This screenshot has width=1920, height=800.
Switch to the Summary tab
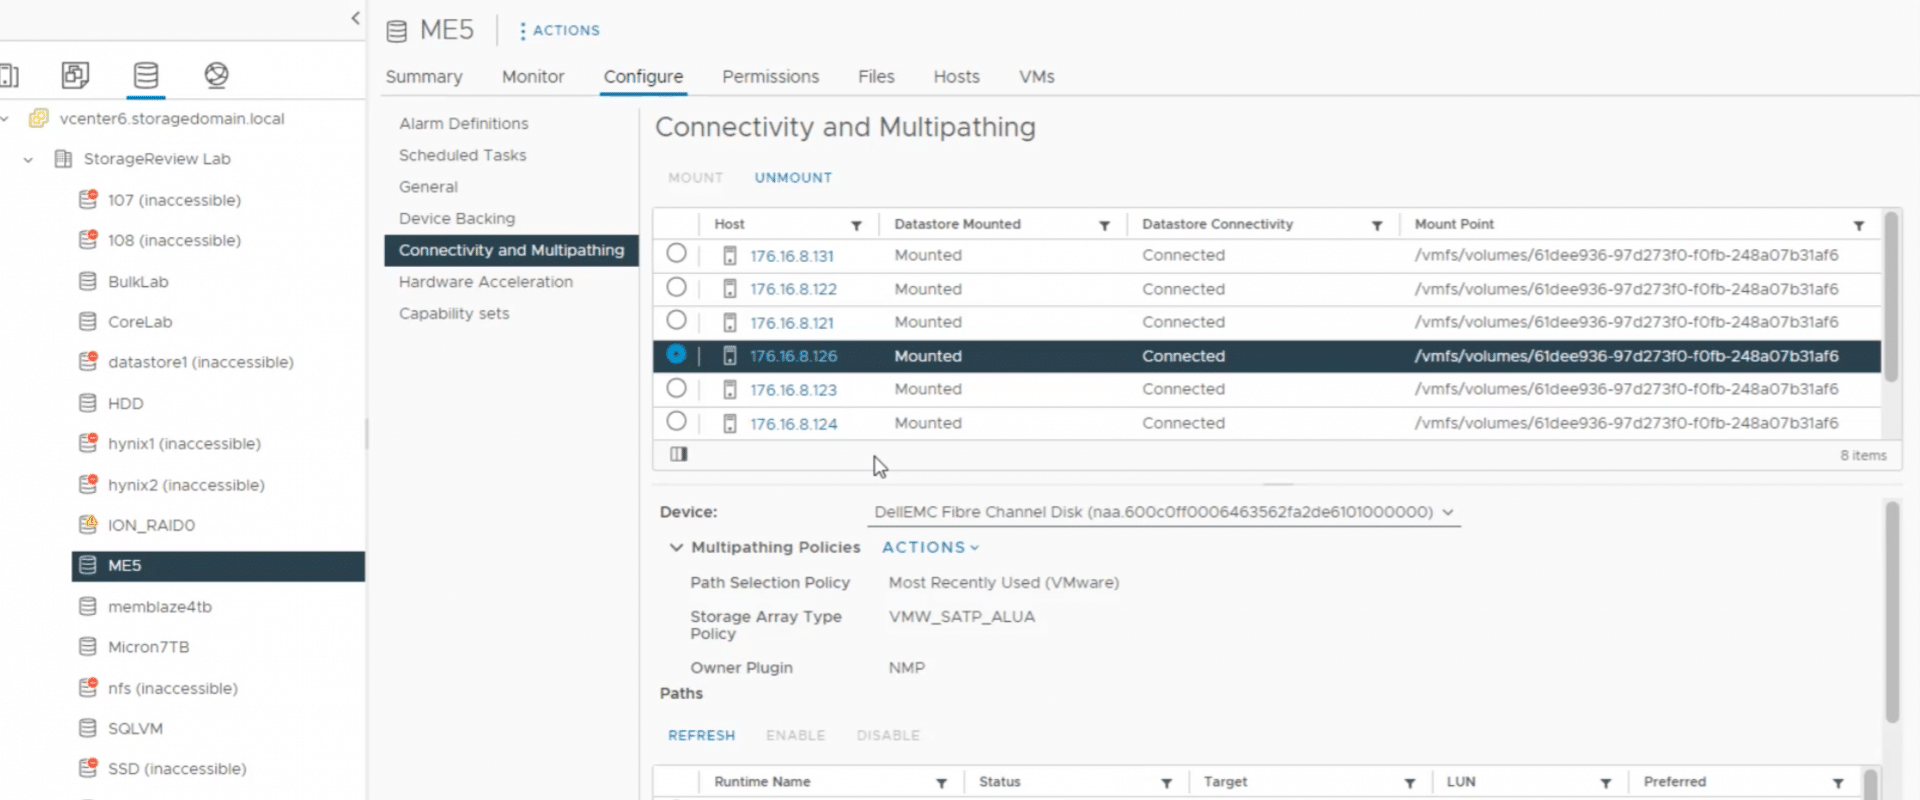click(x=424, y=77)
